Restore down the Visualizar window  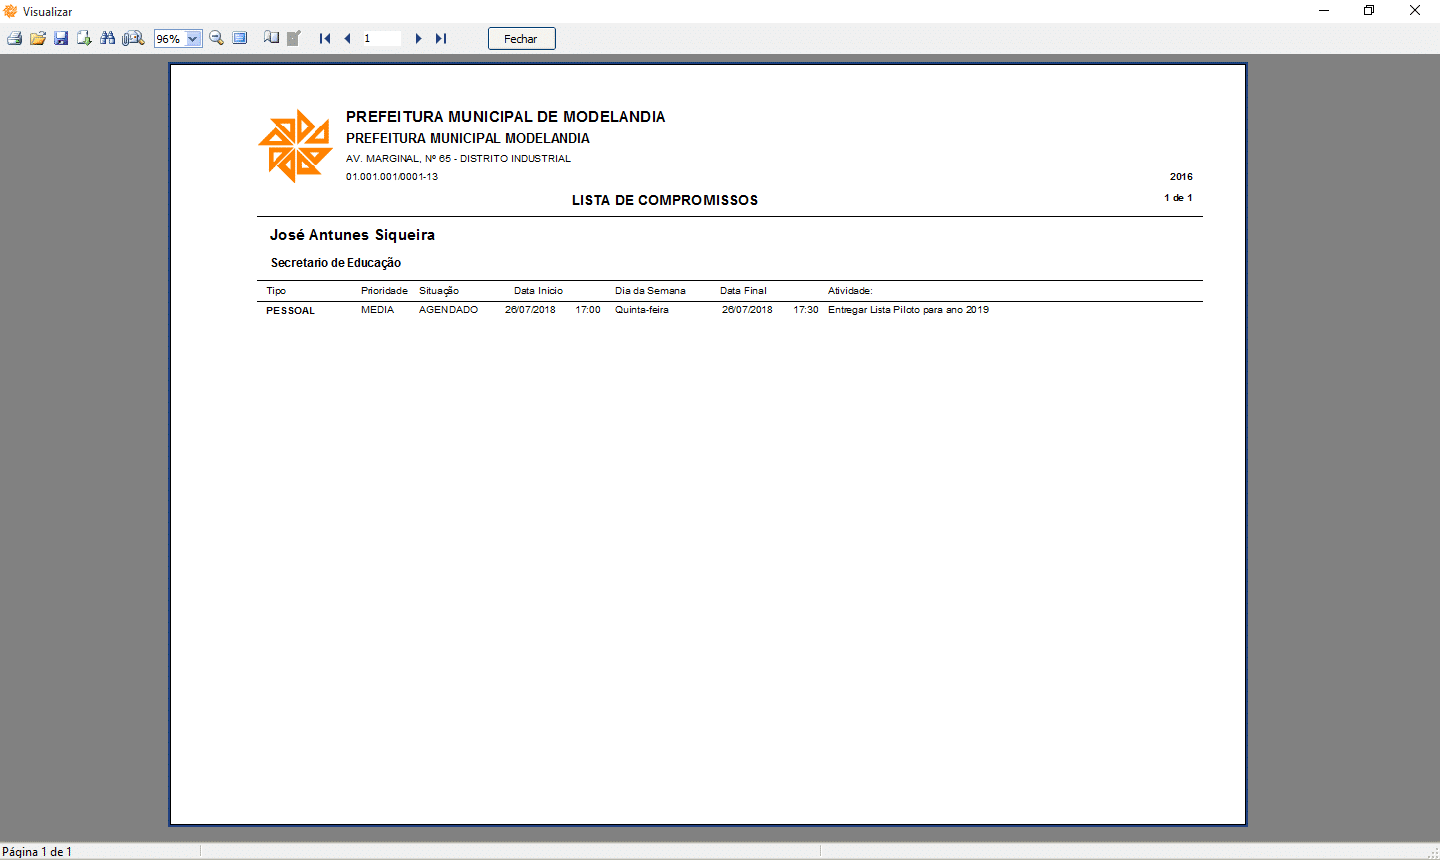click(1369, 11)
